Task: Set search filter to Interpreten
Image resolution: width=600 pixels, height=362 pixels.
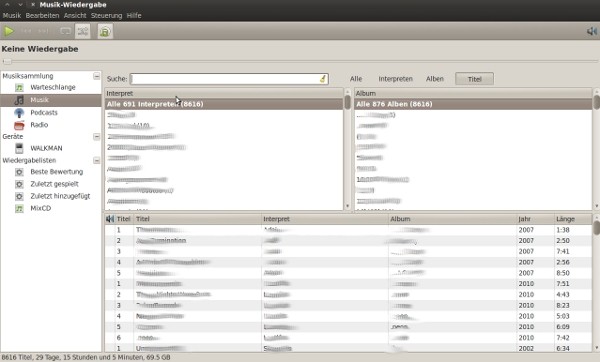Action: (x=395, y=79)
